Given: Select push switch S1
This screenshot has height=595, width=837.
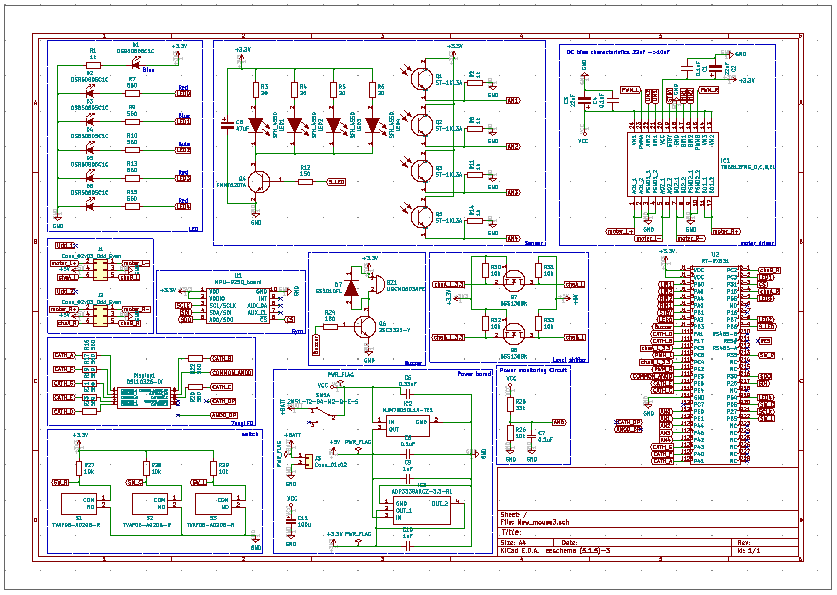Looking at the screenshot, I should [79, 504].
